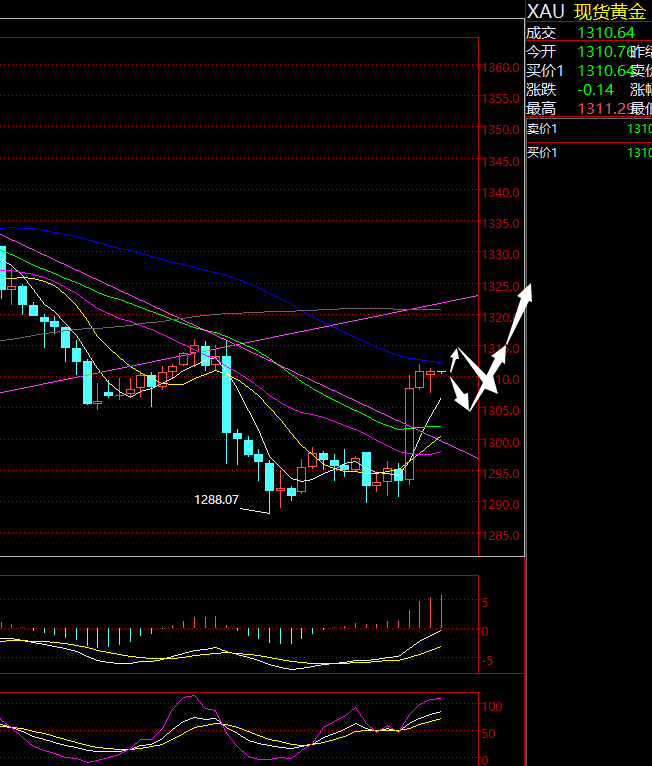This screenshot has width=652, height=766.
Task: Click the 1290.0 price axis label
Action: click(501, 505)
